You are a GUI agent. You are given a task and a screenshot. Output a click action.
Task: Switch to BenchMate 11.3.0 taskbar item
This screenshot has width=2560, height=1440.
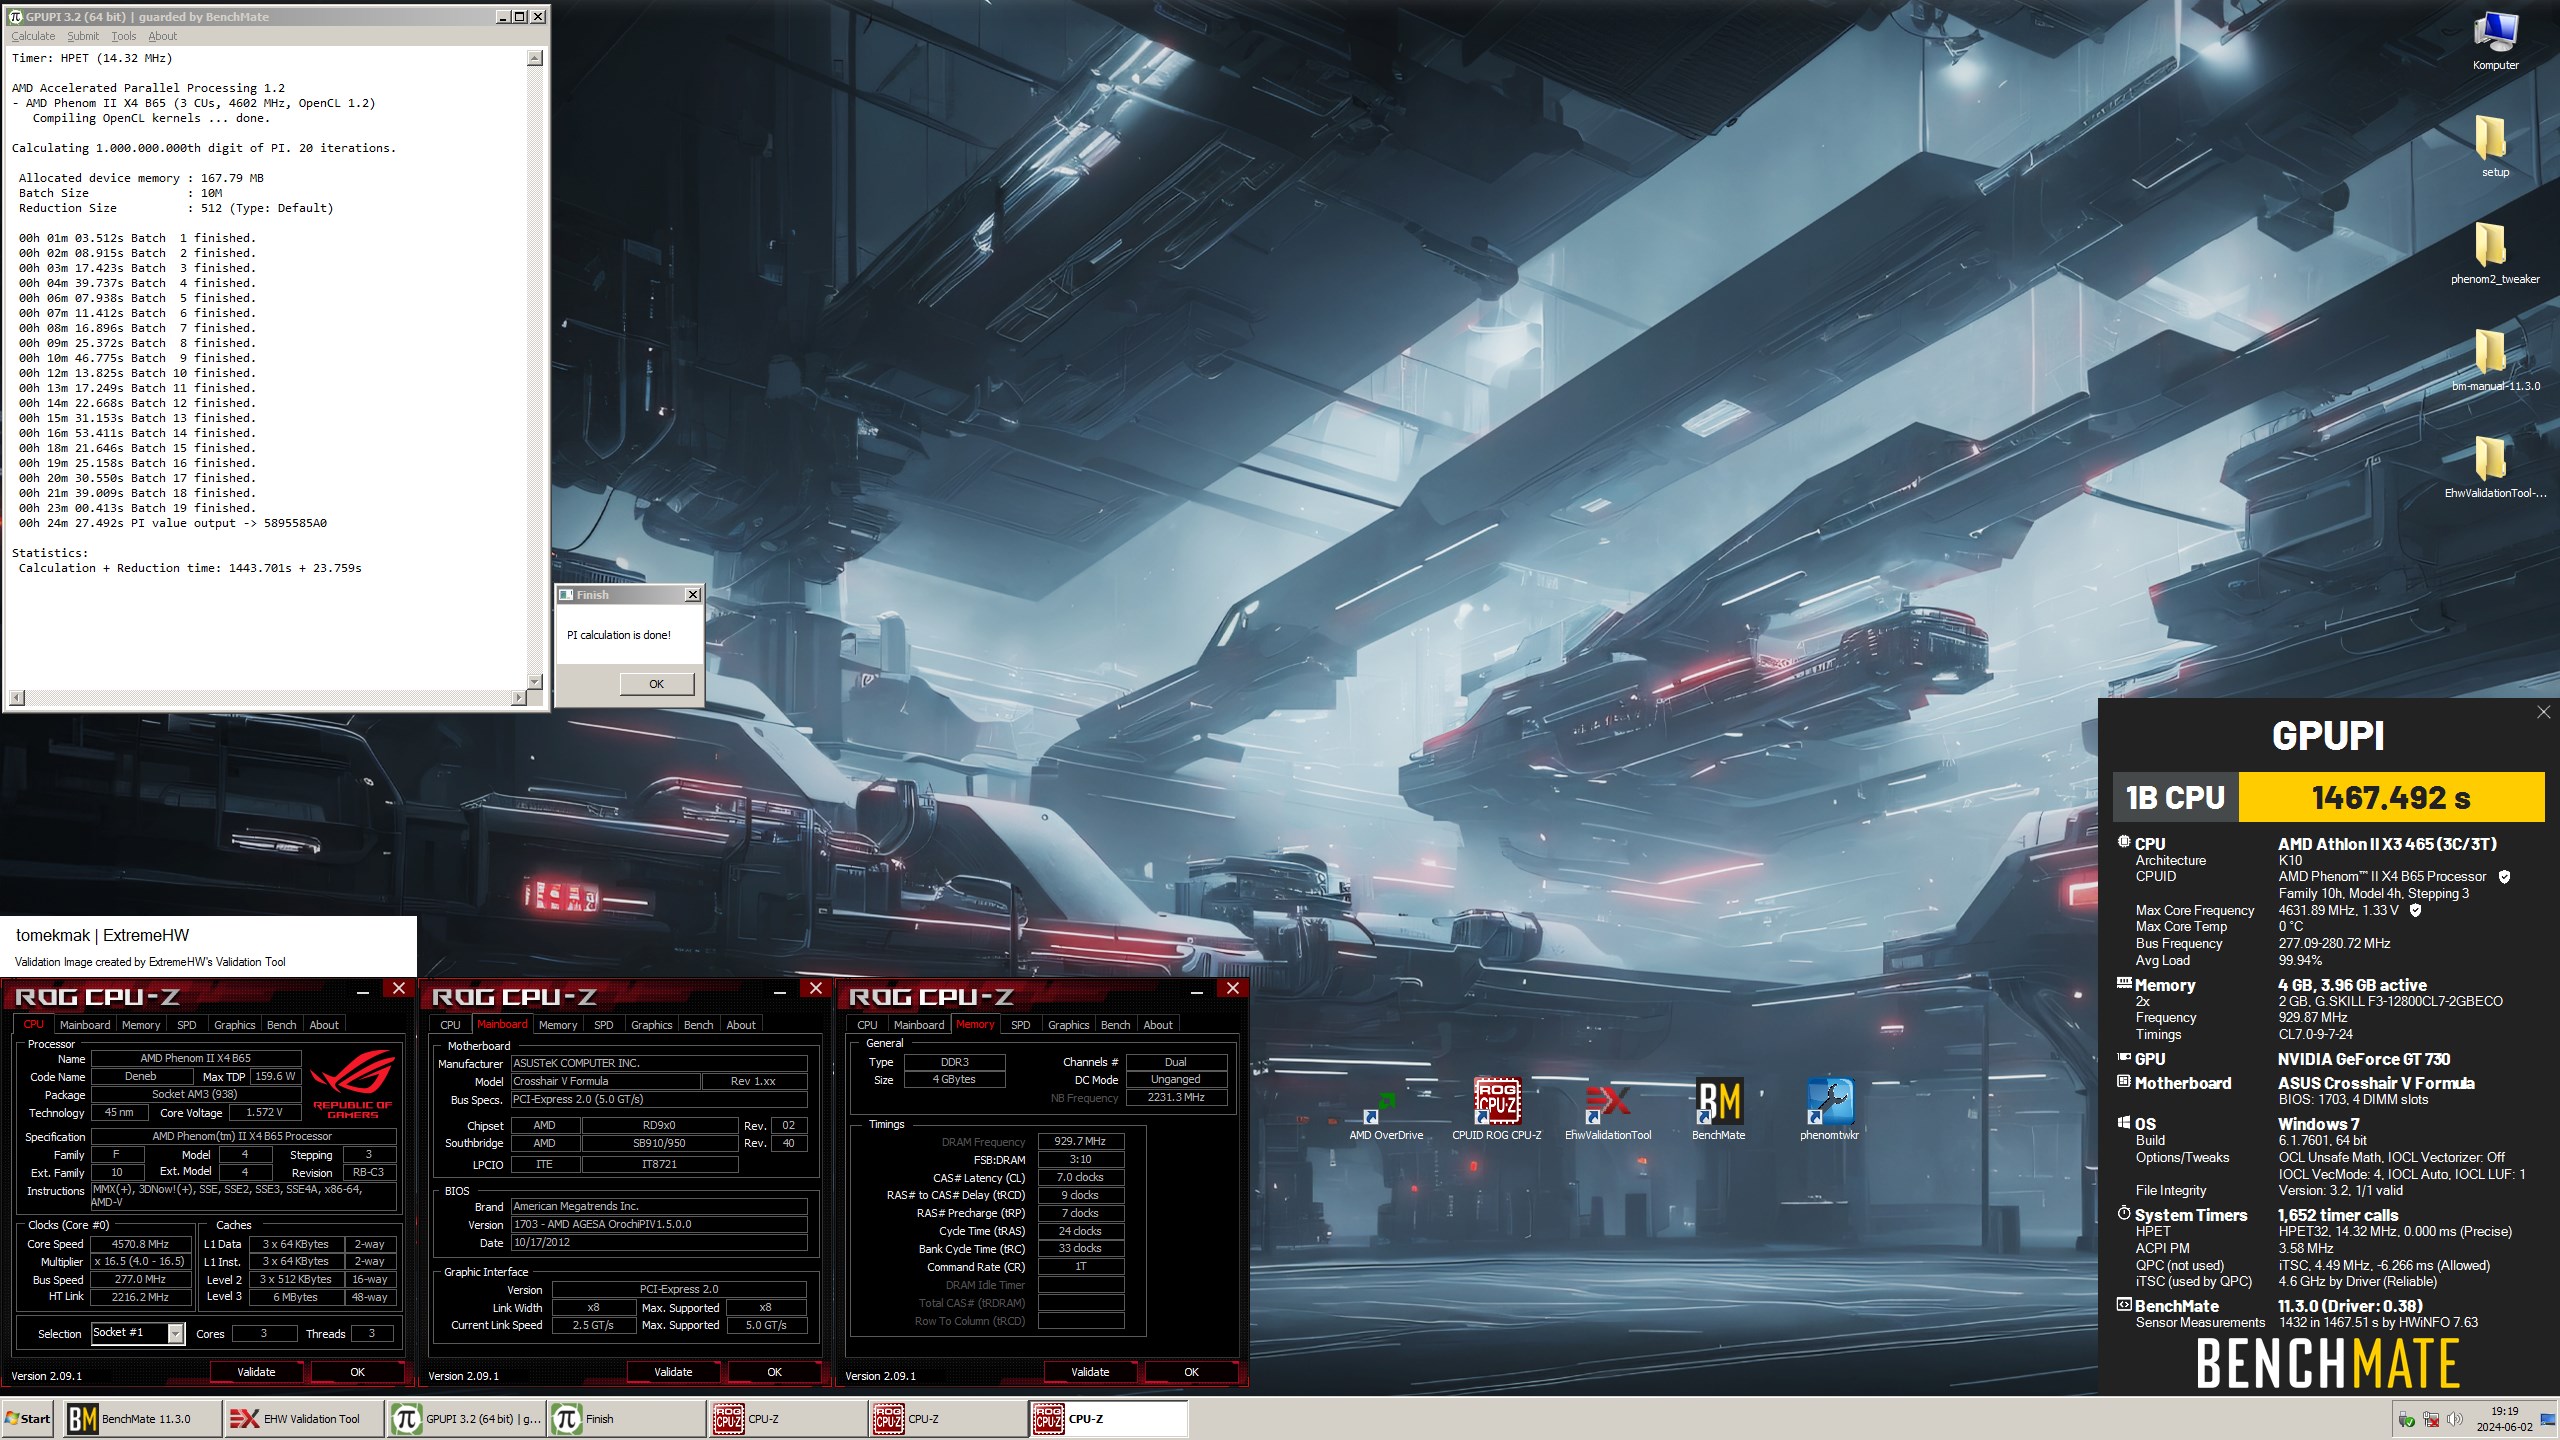[142, 1418]
